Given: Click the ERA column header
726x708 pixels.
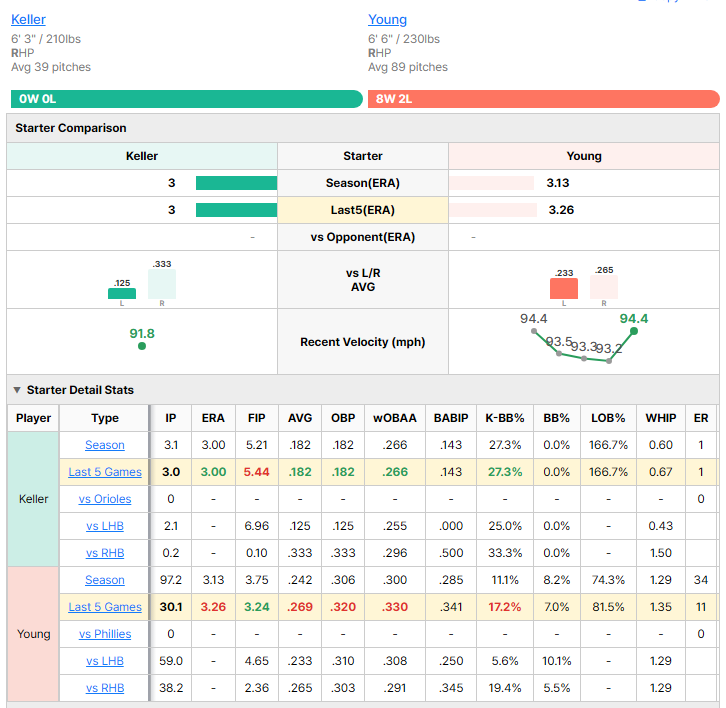Looking at the screenshot, I should pyautogui.click(x=213, y=418).
